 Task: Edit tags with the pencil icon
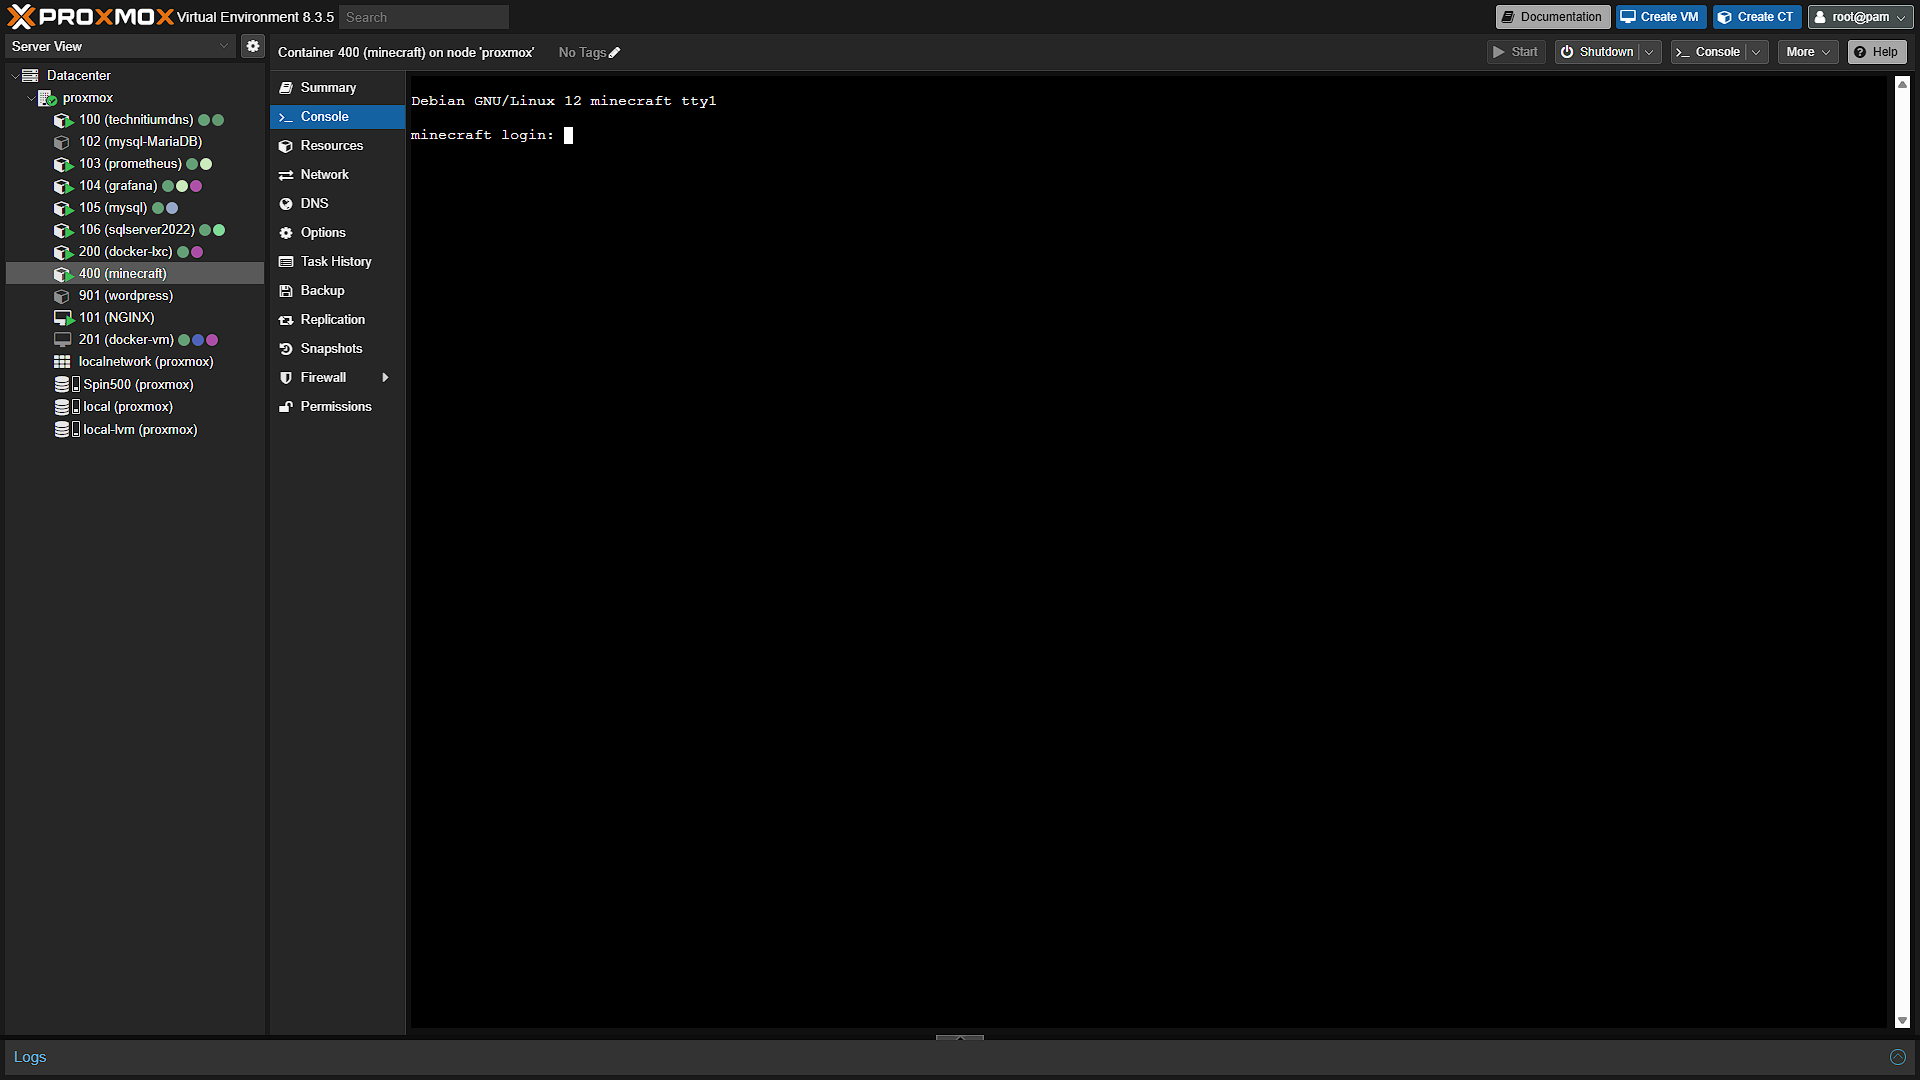click(x=615, y=53)
